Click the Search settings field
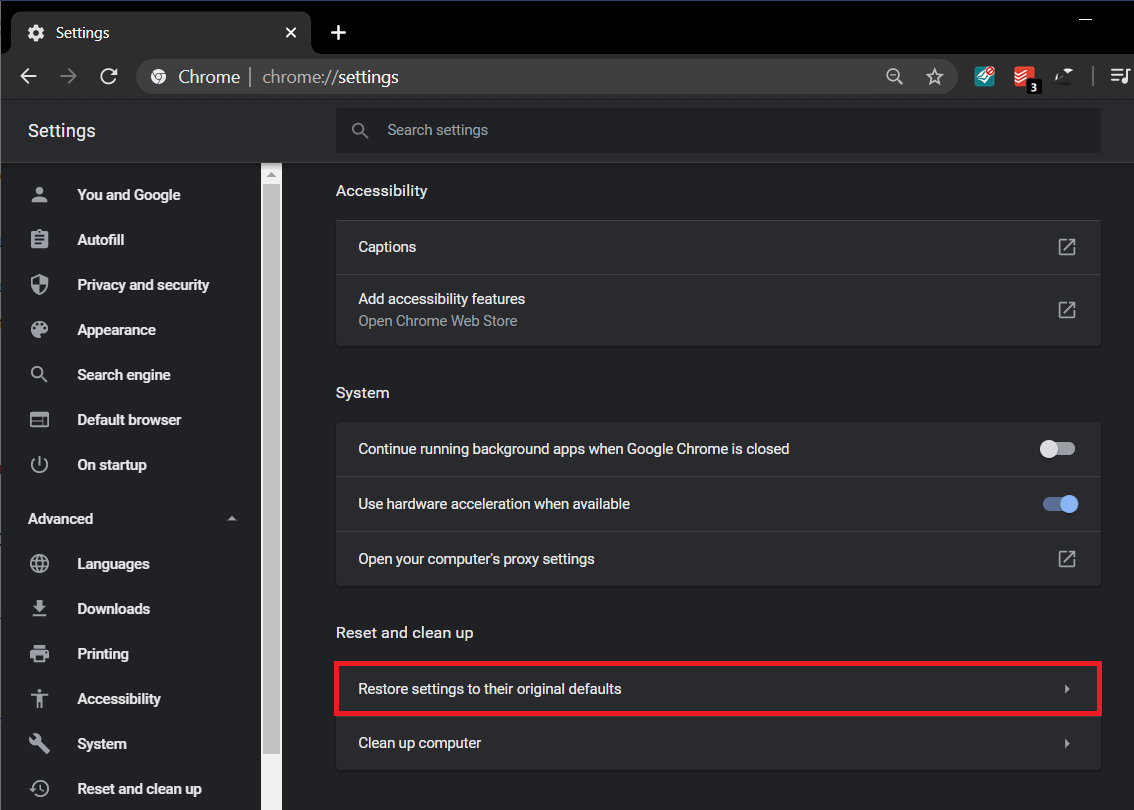 [717, 130]
